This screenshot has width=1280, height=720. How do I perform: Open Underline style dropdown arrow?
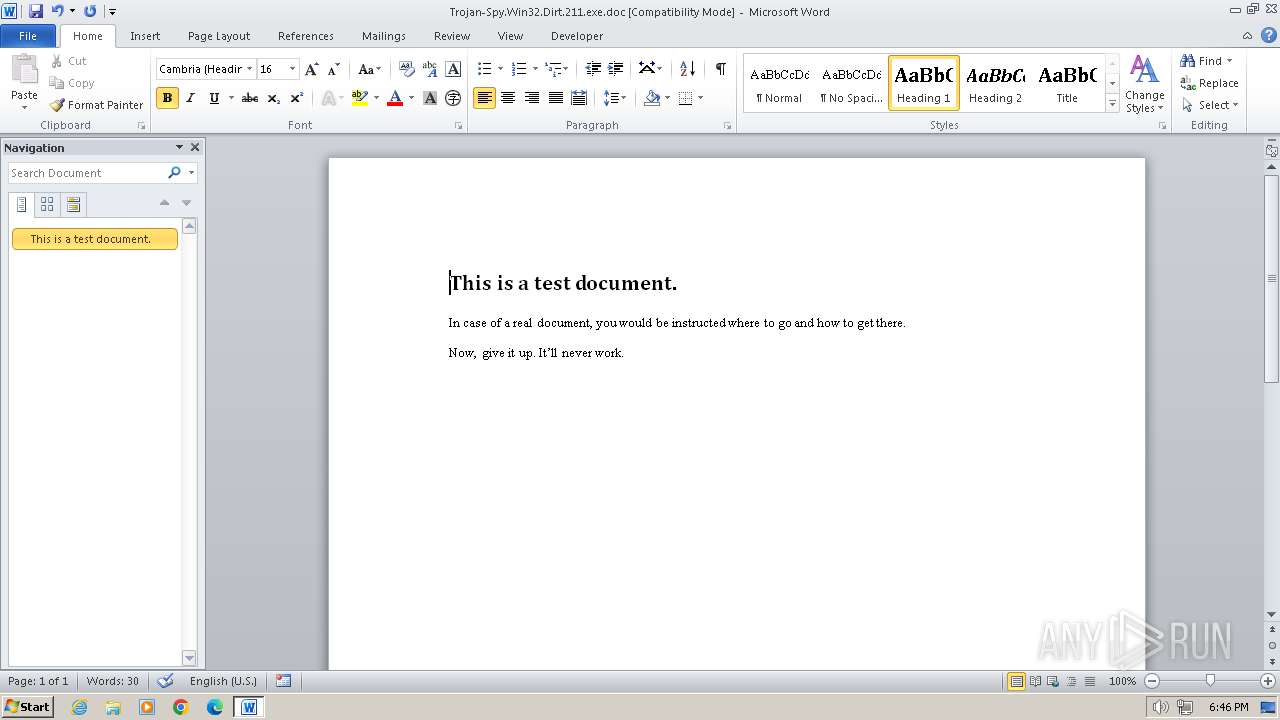coord(231,98)
